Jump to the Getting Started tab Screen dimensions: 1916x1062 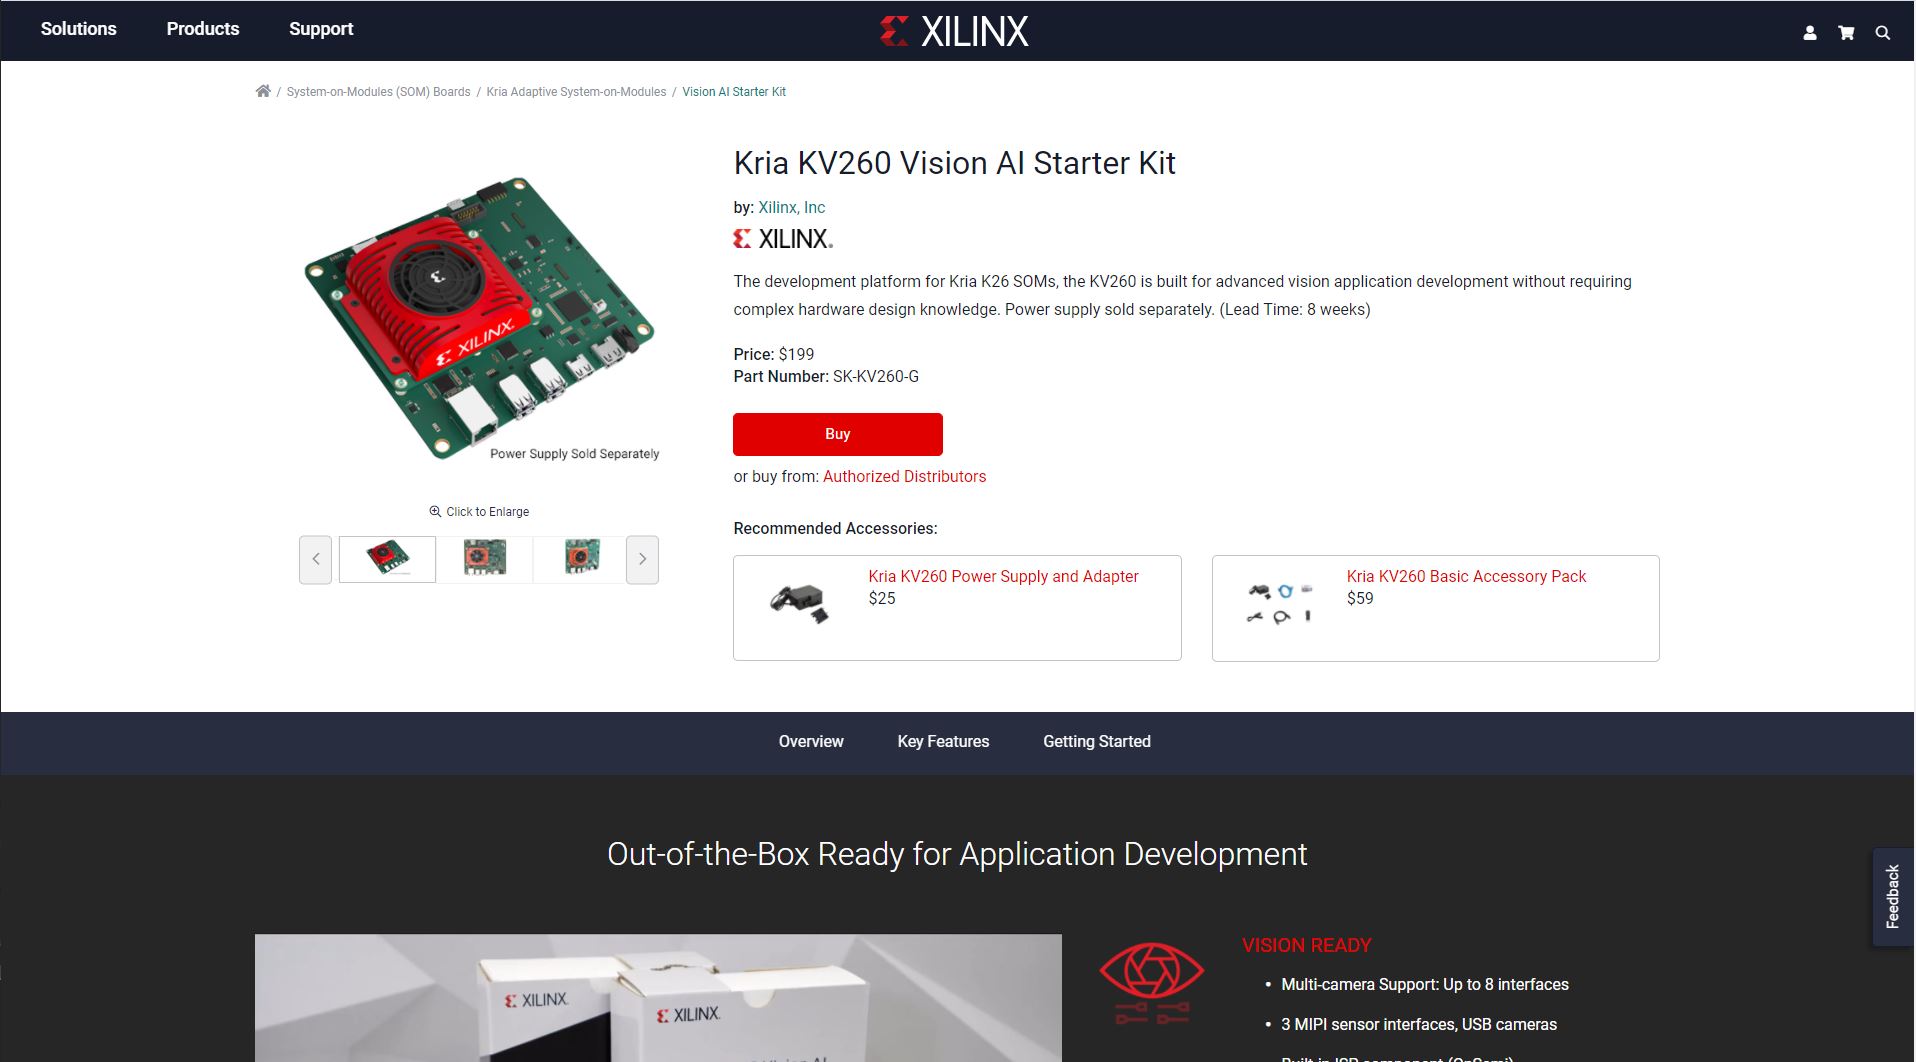[1097, 741]
